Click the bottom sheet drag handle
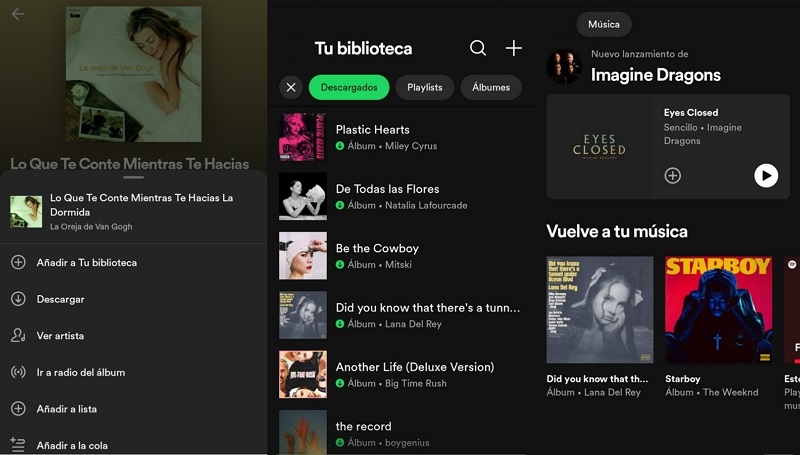This screenshot has width=800, height=455. pyautogui.click(x=133, y=178)
